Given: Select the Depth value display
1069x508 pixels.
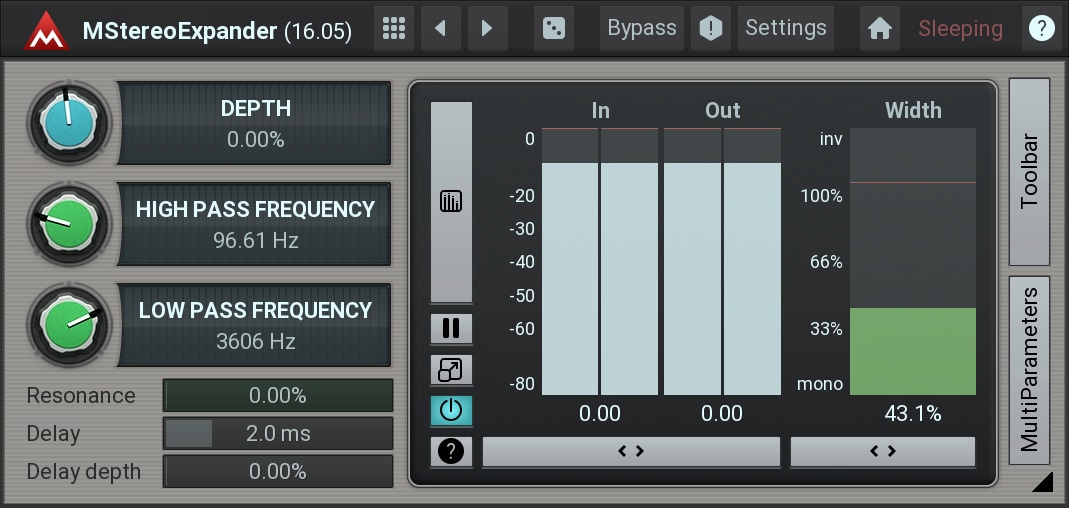Looking at the screenshot, I should (x=255, y=123).
